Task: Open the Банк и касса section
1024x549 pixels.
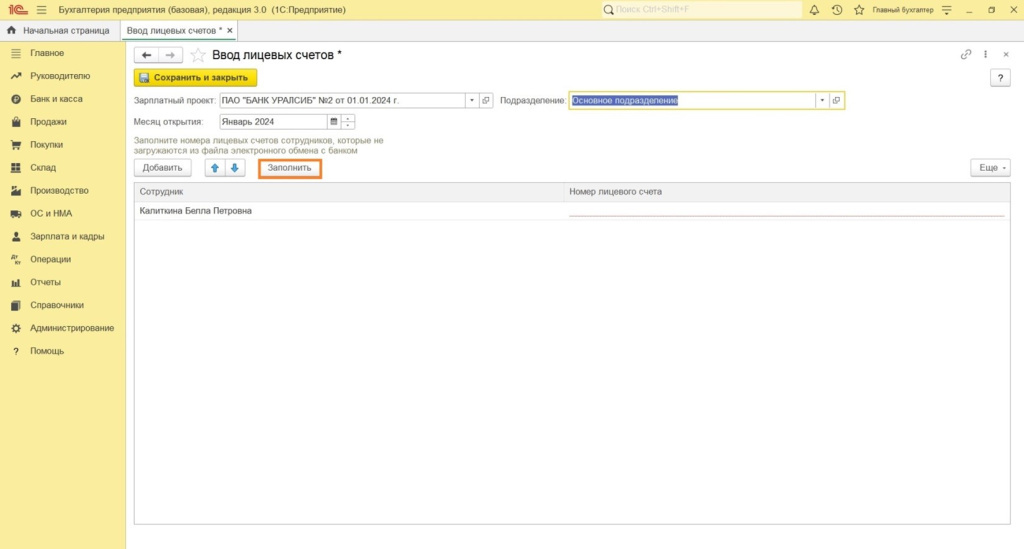Action: click(x=56, y=99)
